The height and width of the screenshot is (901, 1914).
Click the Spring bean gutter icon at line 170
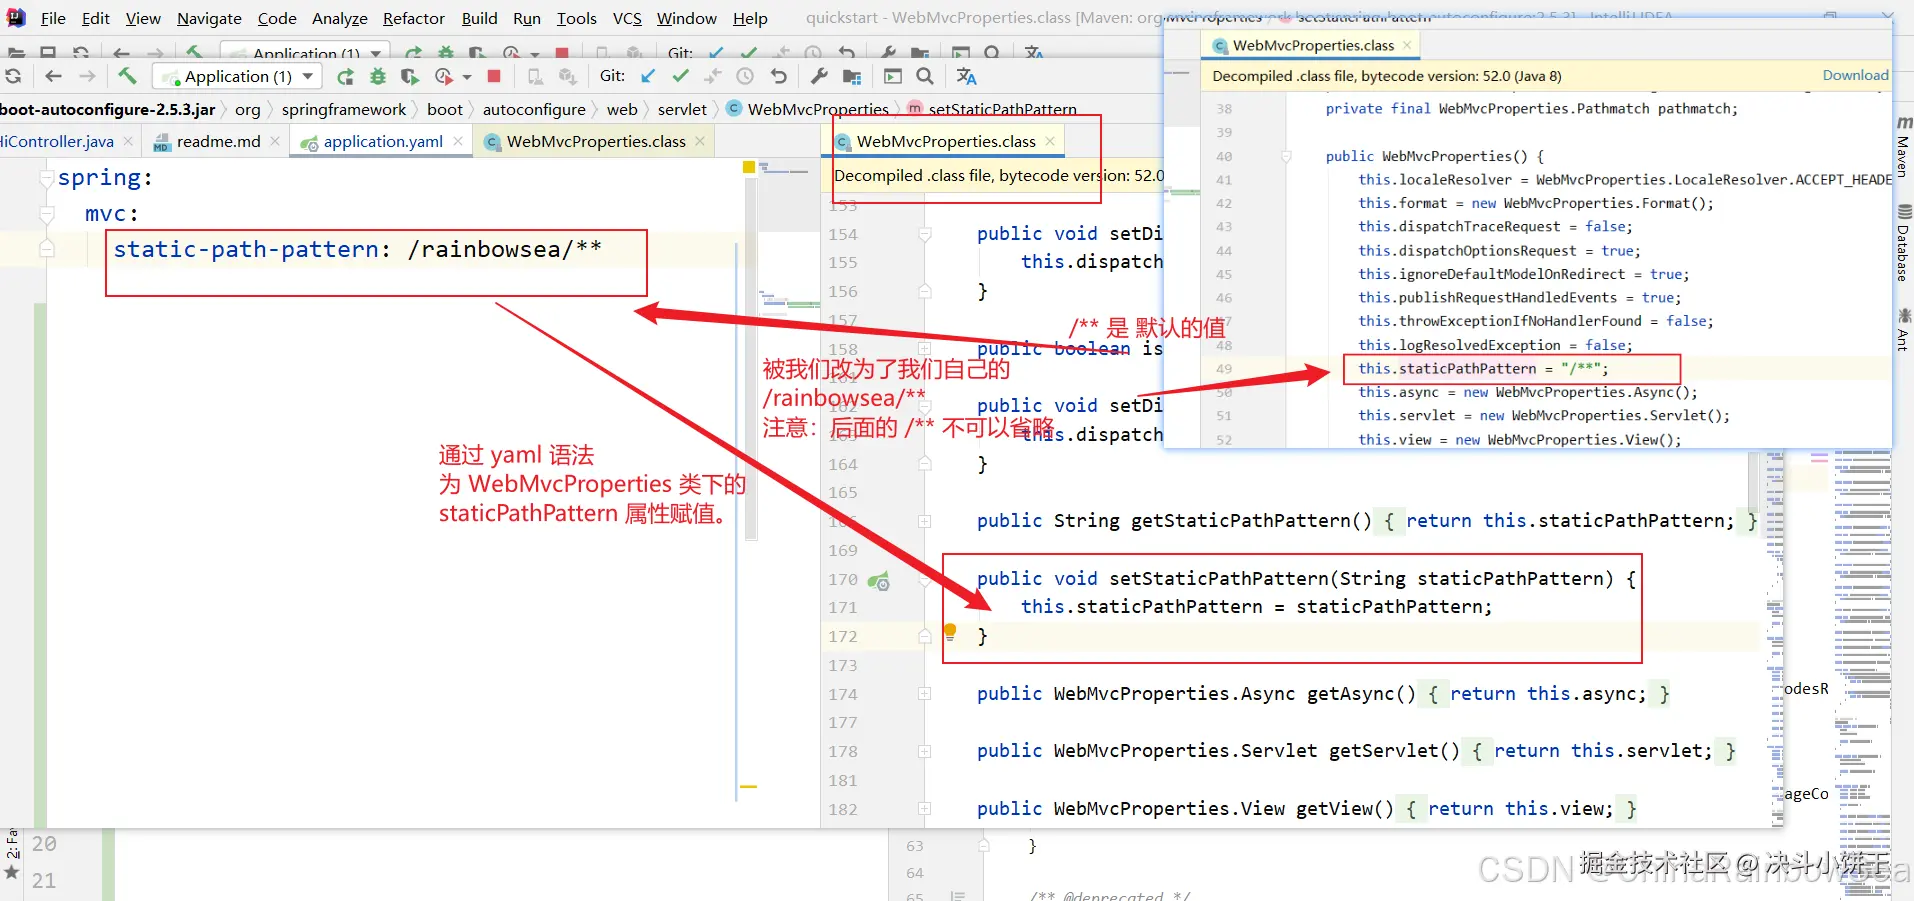click(x=878, y=580)
